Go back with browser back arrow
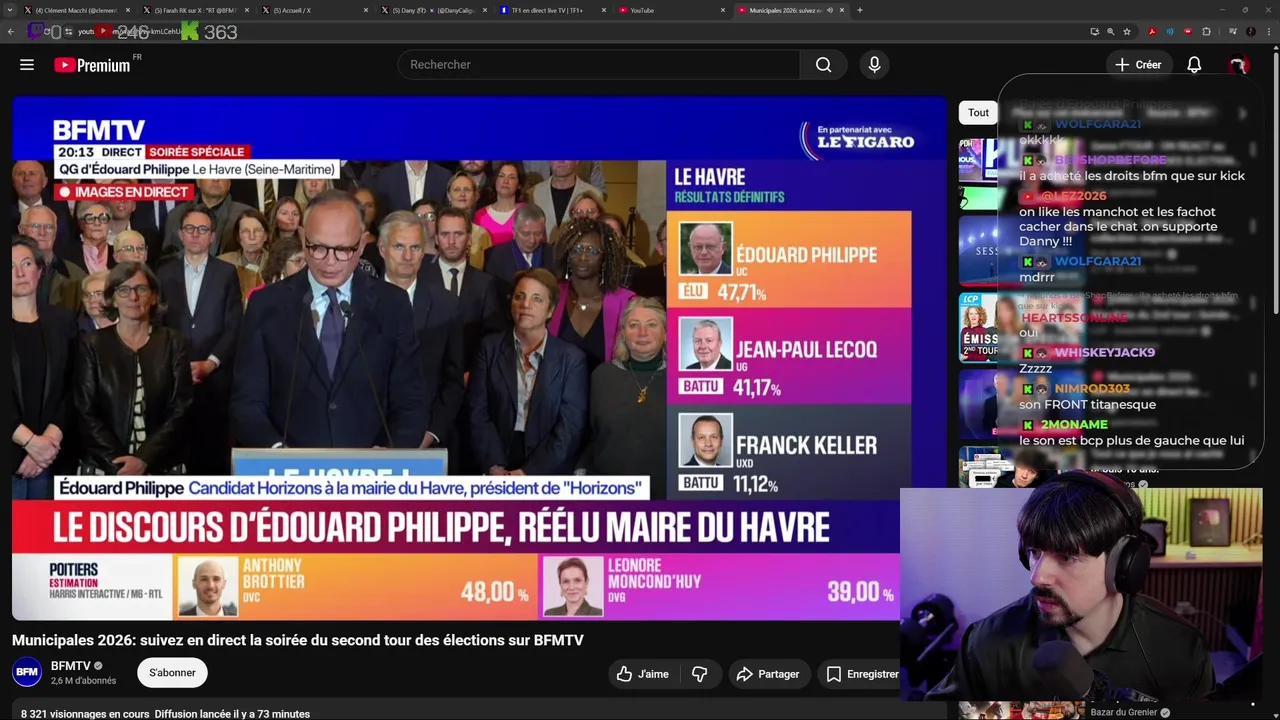Screen dimensions: 1280x720 [11, 32]
